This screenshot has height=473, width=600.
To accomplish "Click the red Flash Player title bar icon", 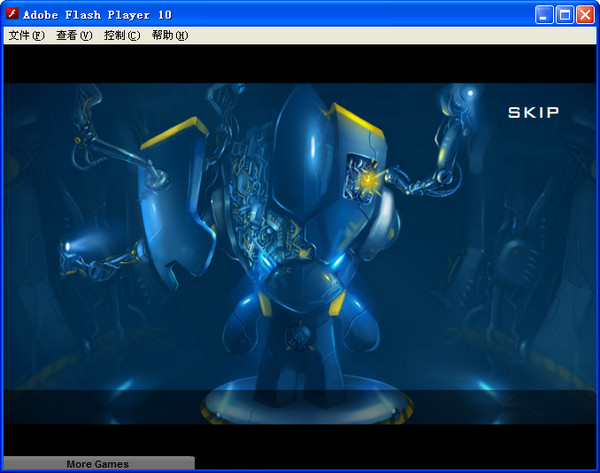I will [x=14, y=14].
